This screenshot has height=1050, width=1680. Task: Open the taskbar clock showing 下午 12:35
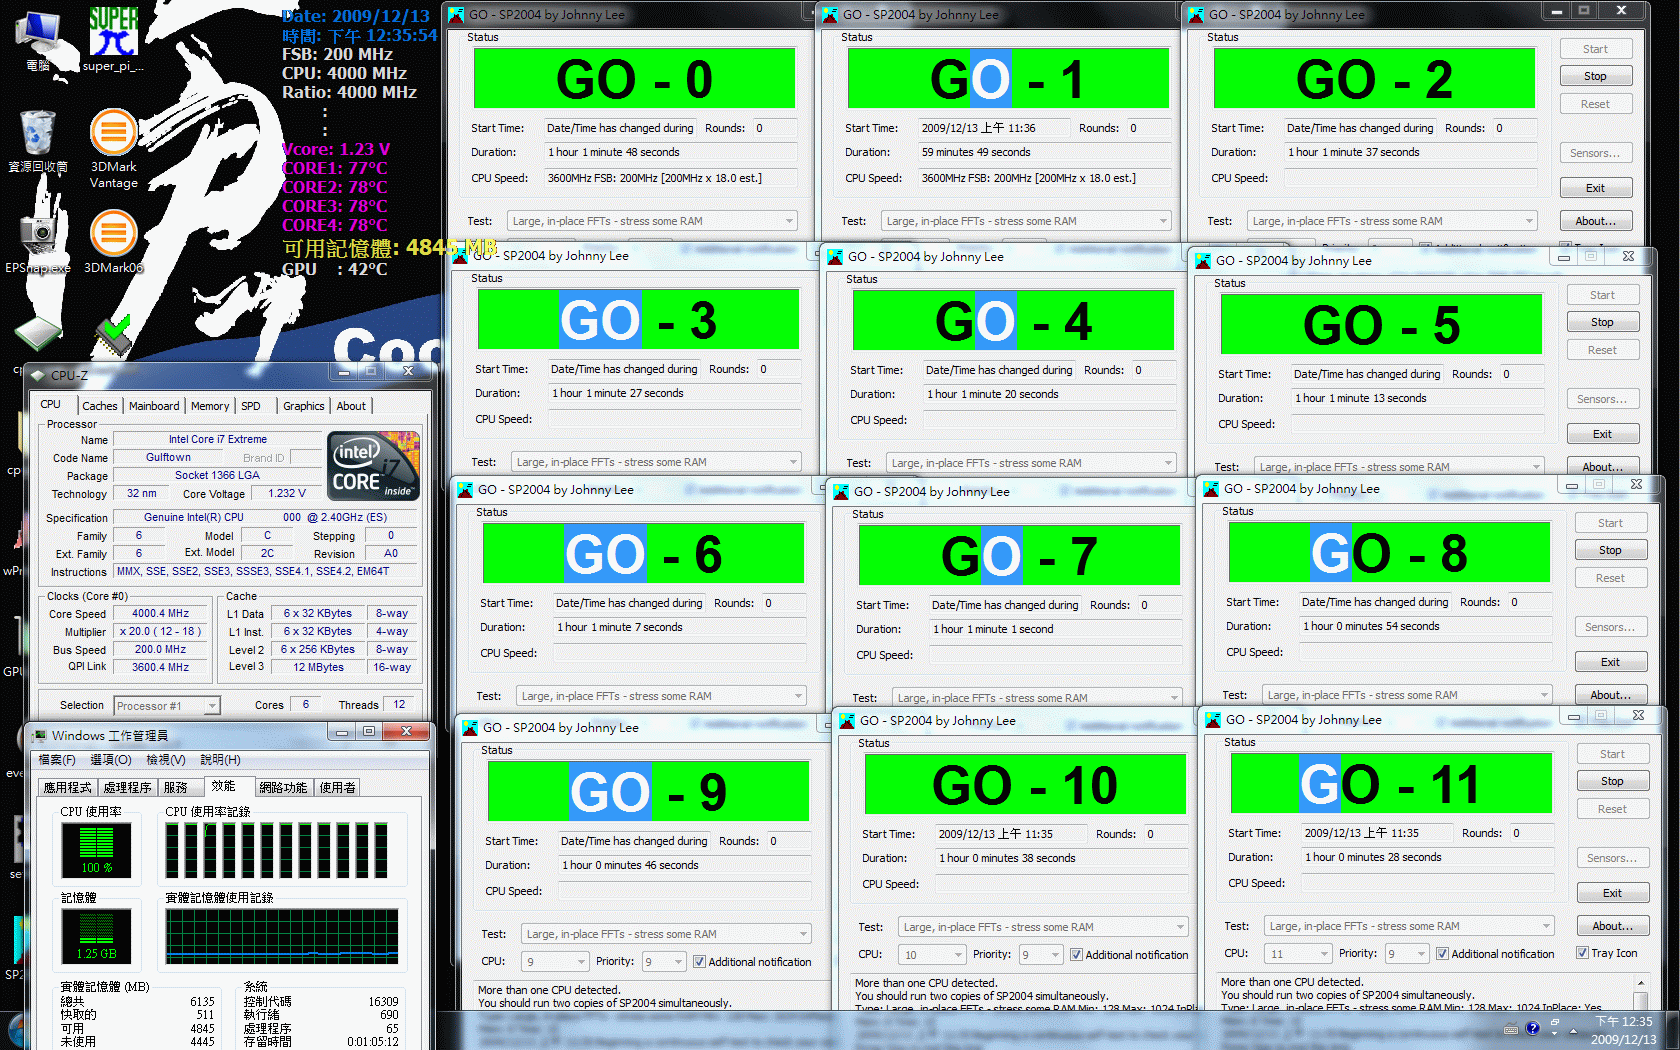coord(1624,1030)
